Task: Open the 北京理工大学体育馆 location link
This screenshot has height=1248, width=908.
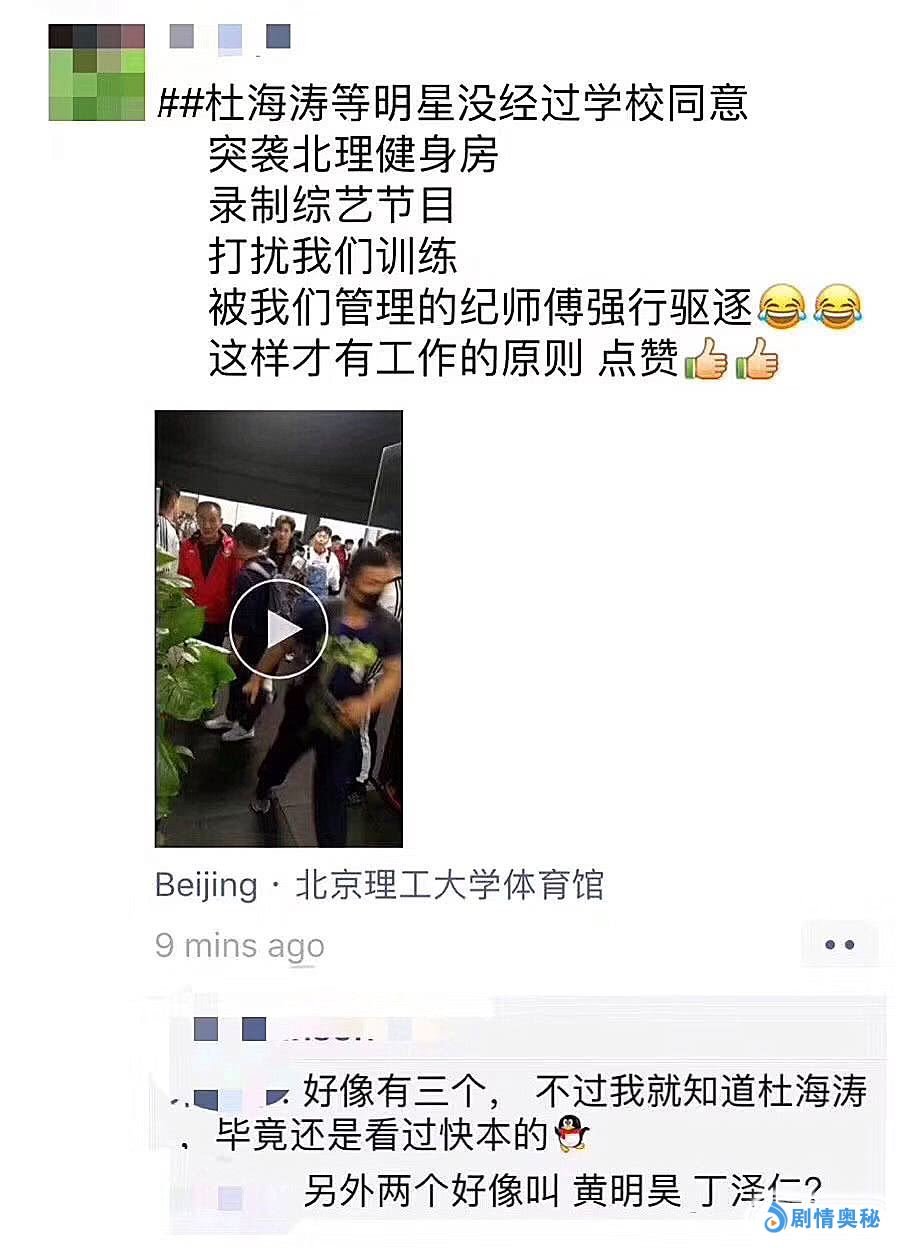Action: click(x=450, y=885)
